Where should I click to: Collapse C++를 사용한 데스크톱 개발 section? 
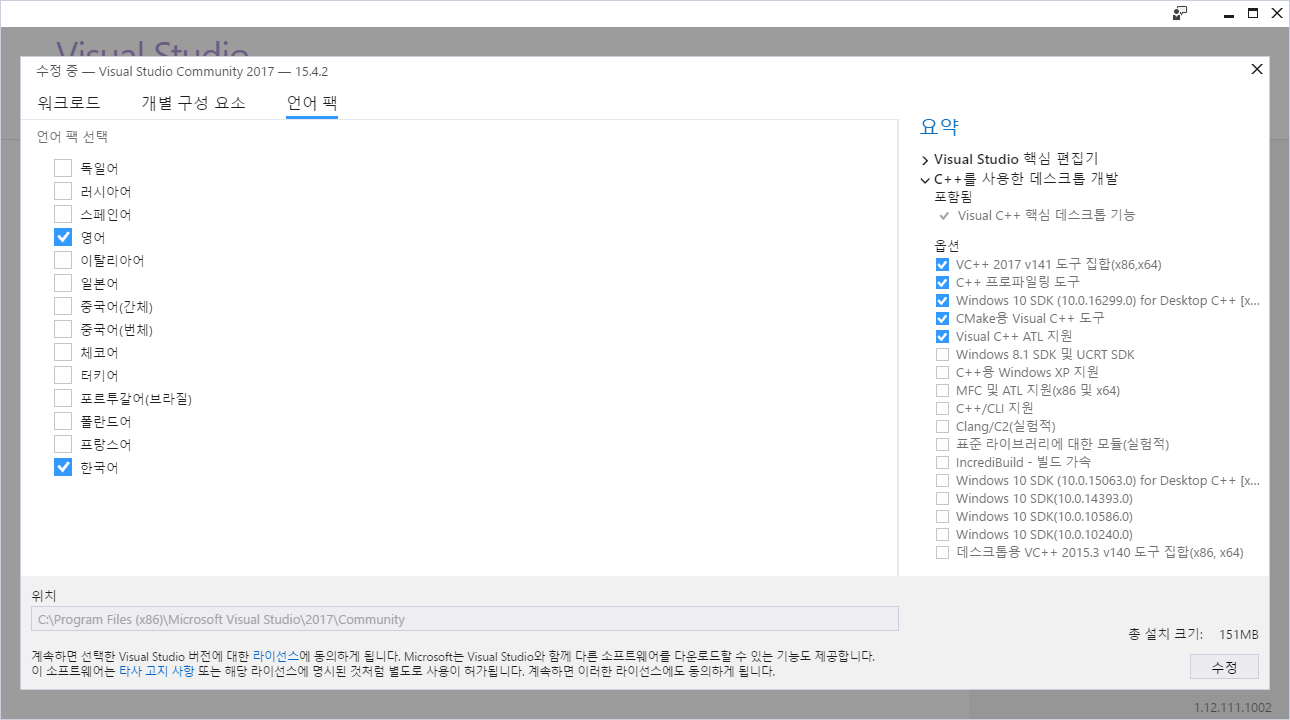(x=925, y=180)
